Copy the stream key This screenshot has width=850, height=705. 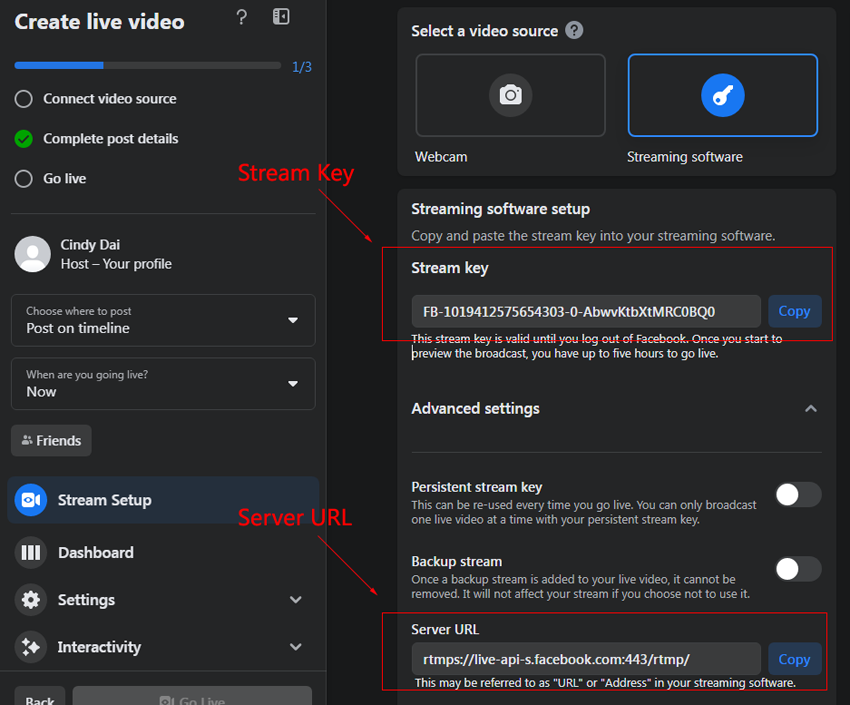(x=795, y=311)
